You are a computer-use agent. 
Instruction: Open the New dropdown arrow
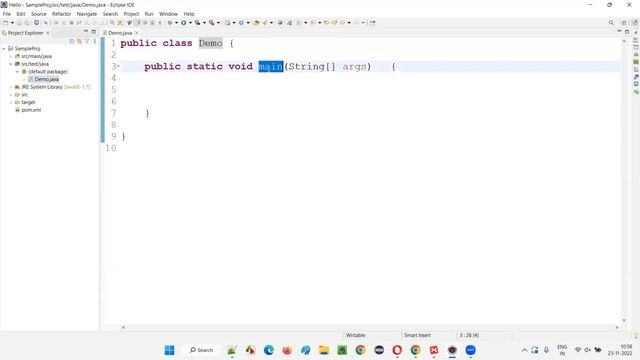point(12,23)
